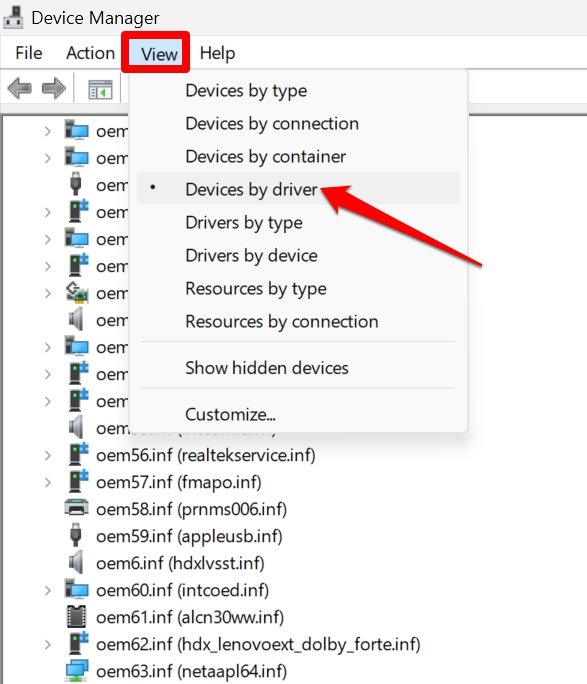Select the row oem56.inf (realtekservice.inf)
587x684 pixels.
click(205, 455)
